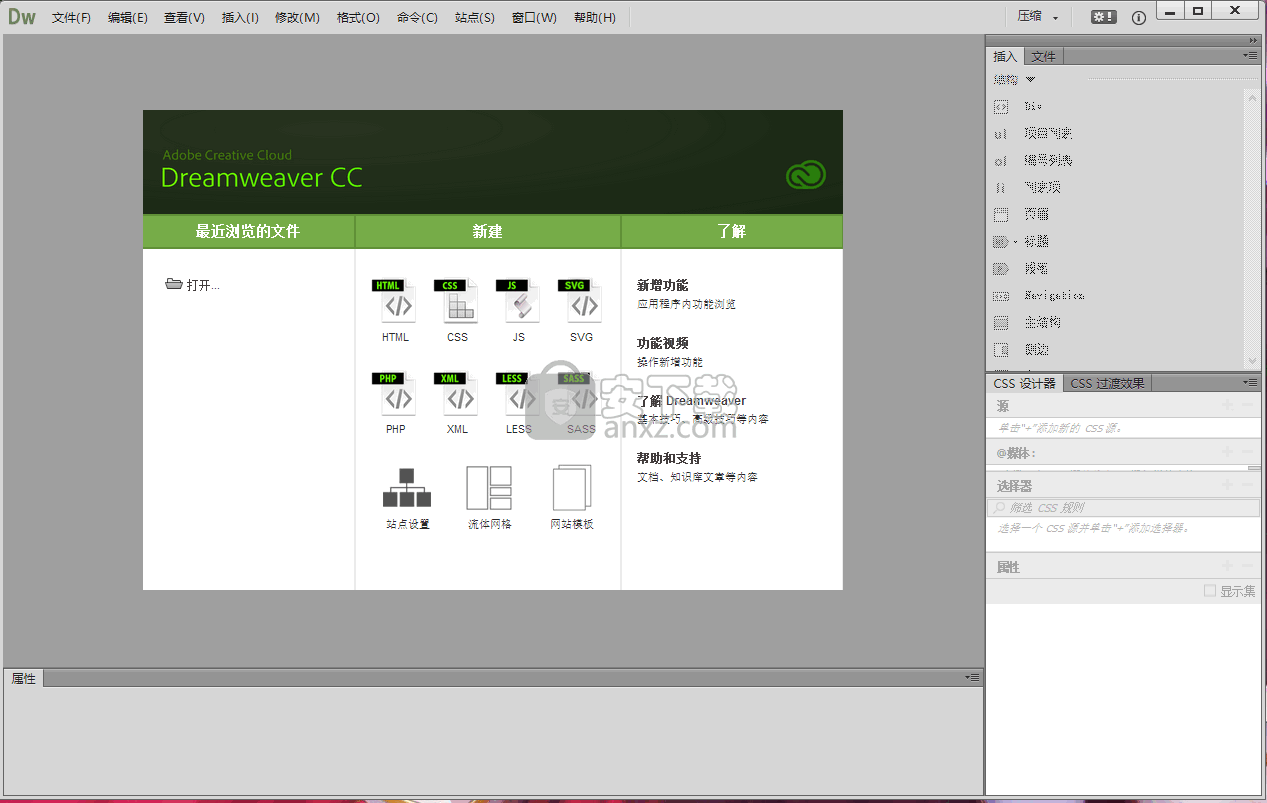
Task: Open the 编辑(E) menu
Action: [x=128, y=18]
